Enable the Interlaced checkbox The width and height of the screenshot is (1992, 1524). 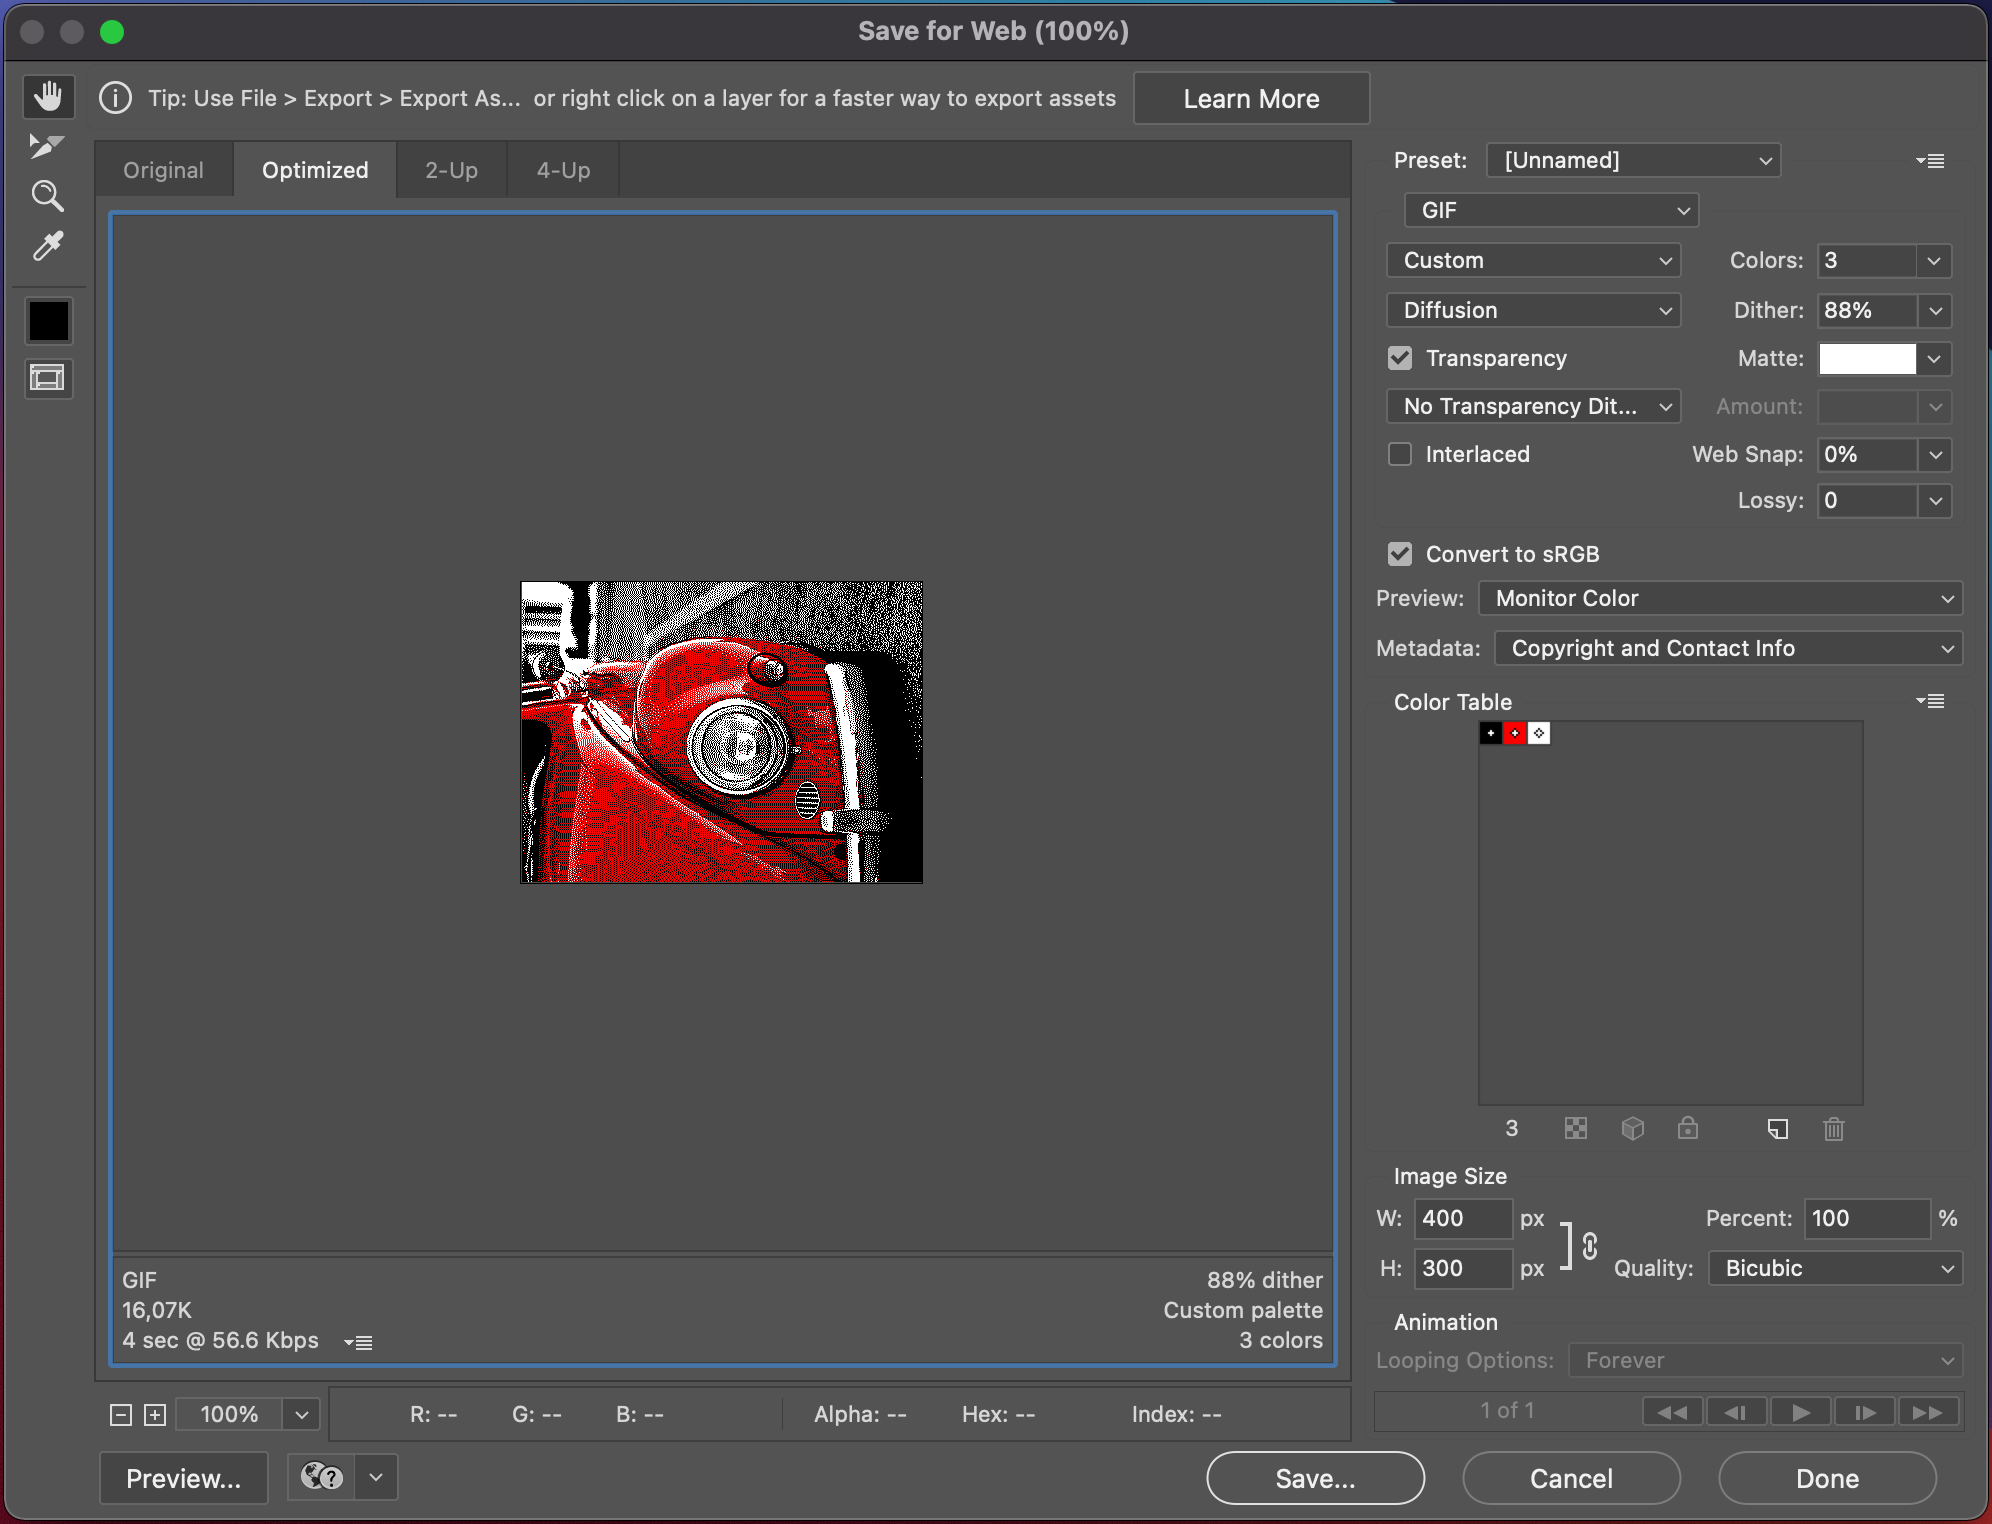1400,454
